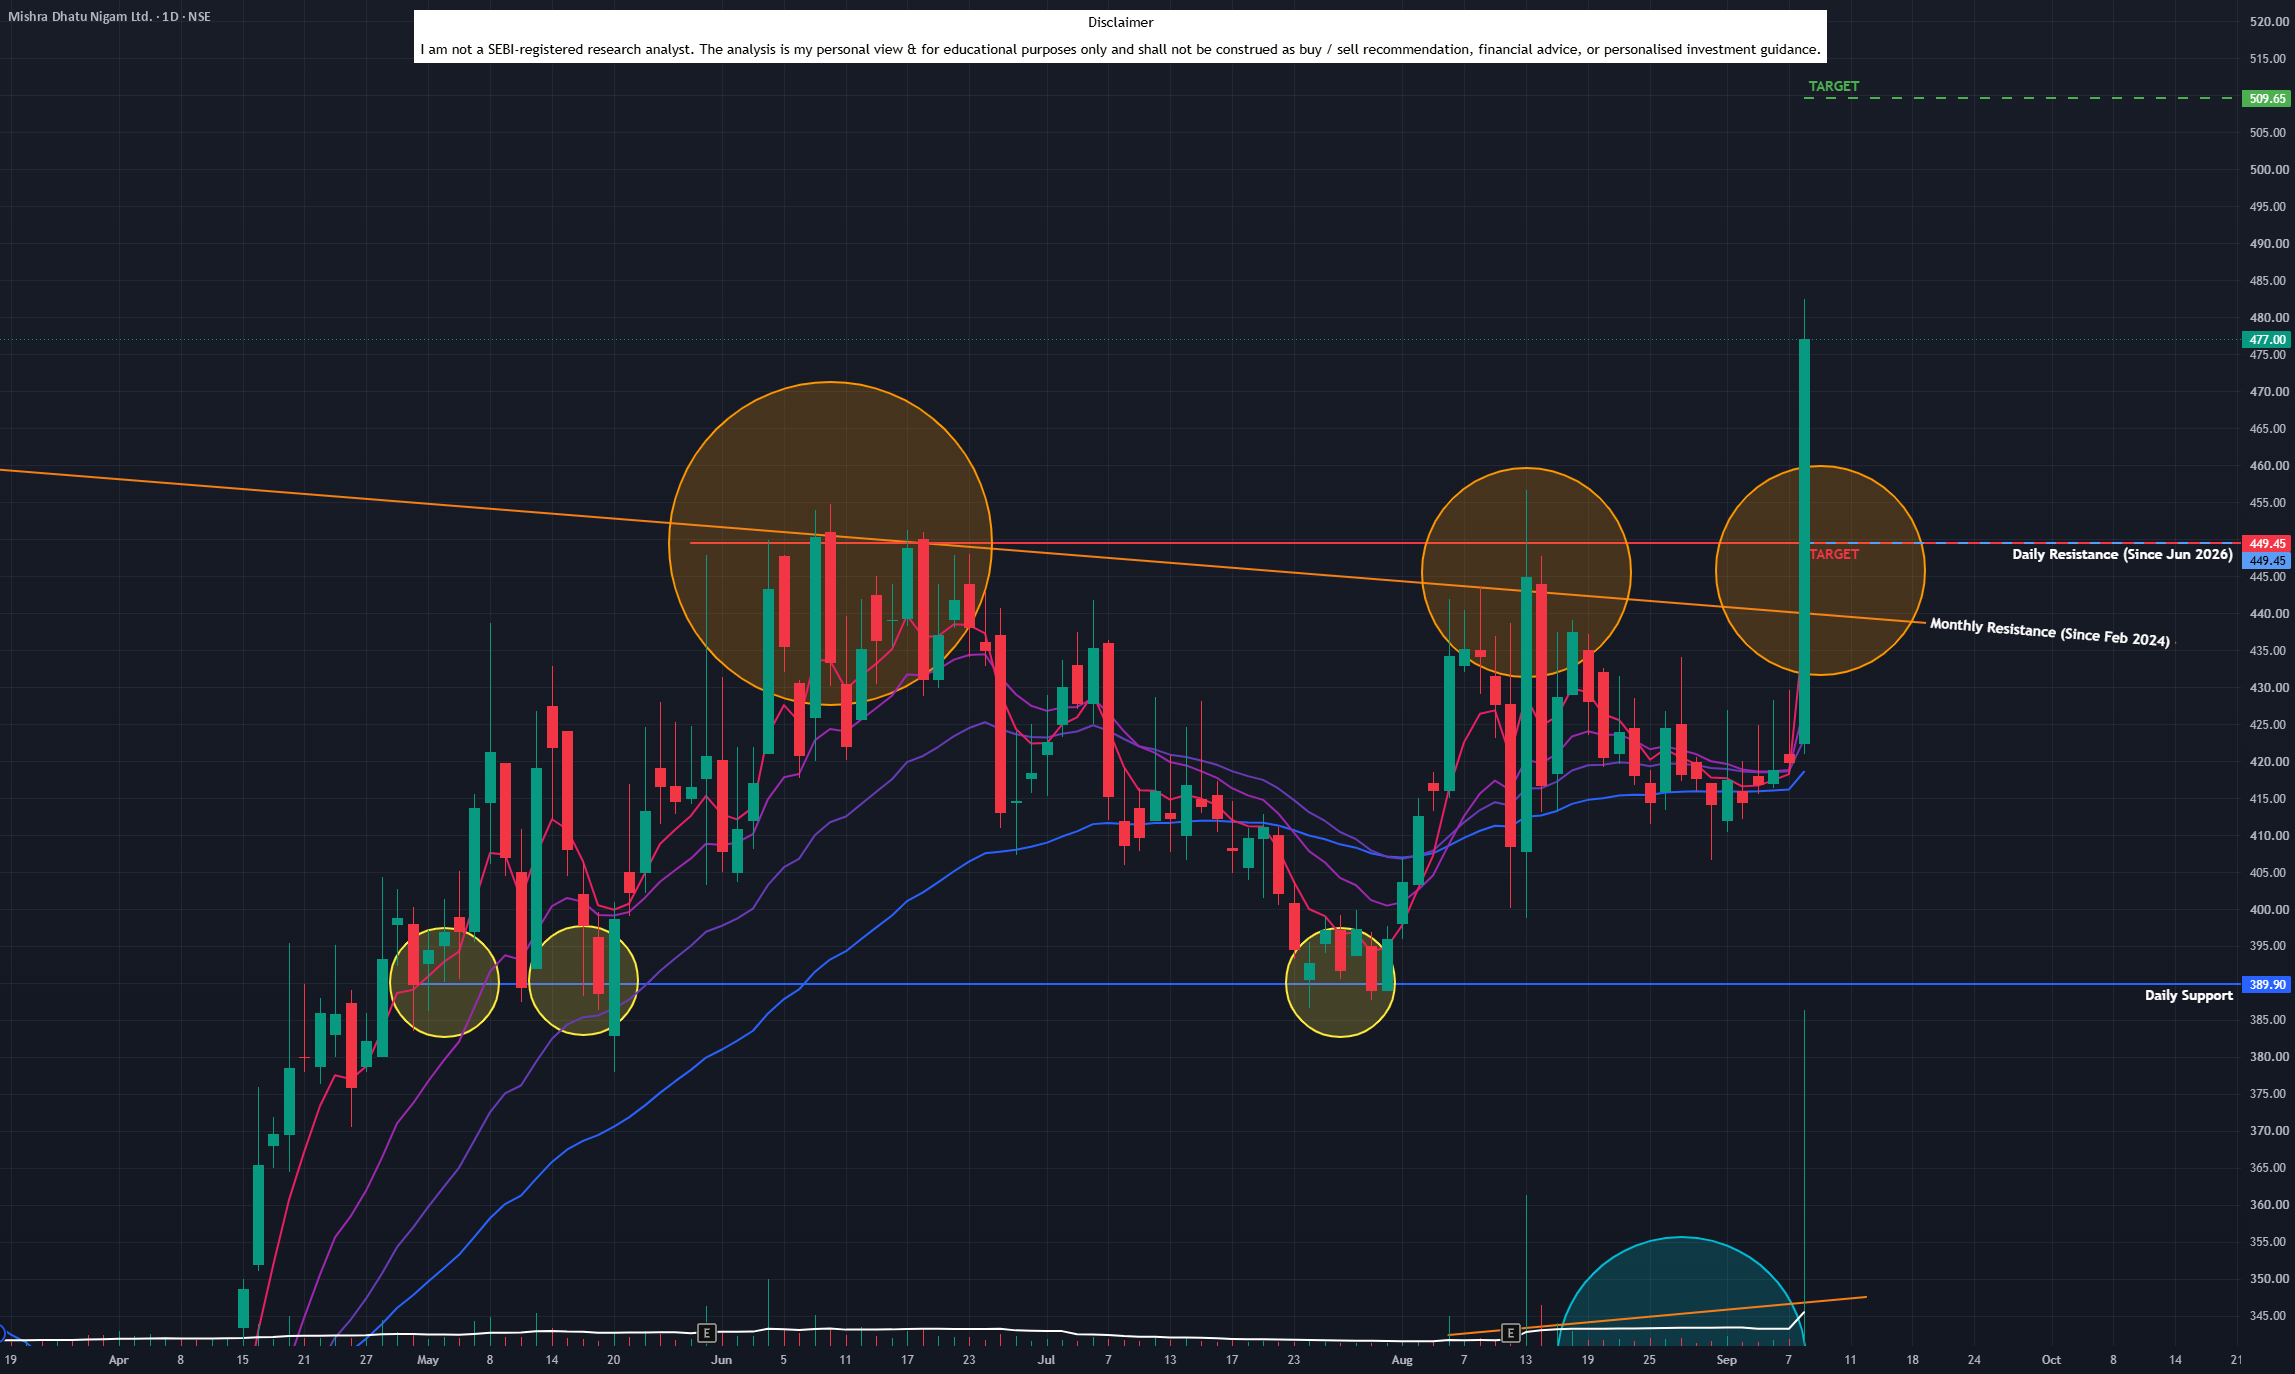Click the Jun label on the time axis
2295x1374 pixels.
click(x=721, y=1360)
